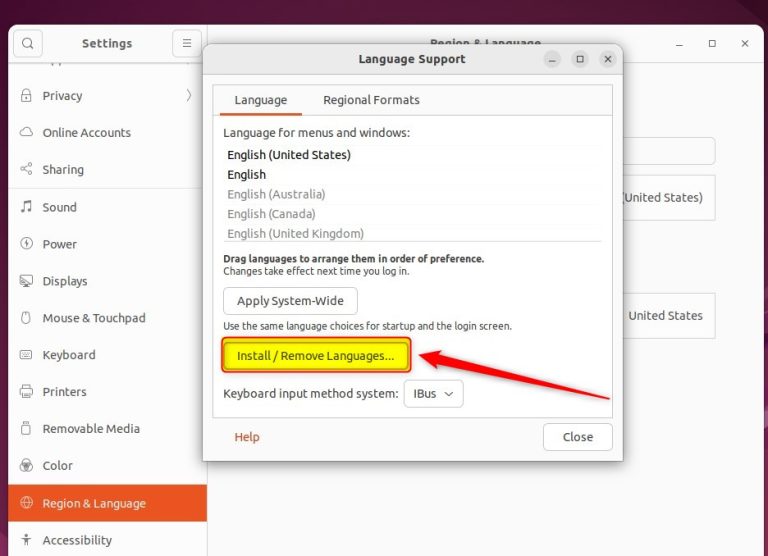
Task: Open the Settings hamburger menu
Action: pos(187,43)
